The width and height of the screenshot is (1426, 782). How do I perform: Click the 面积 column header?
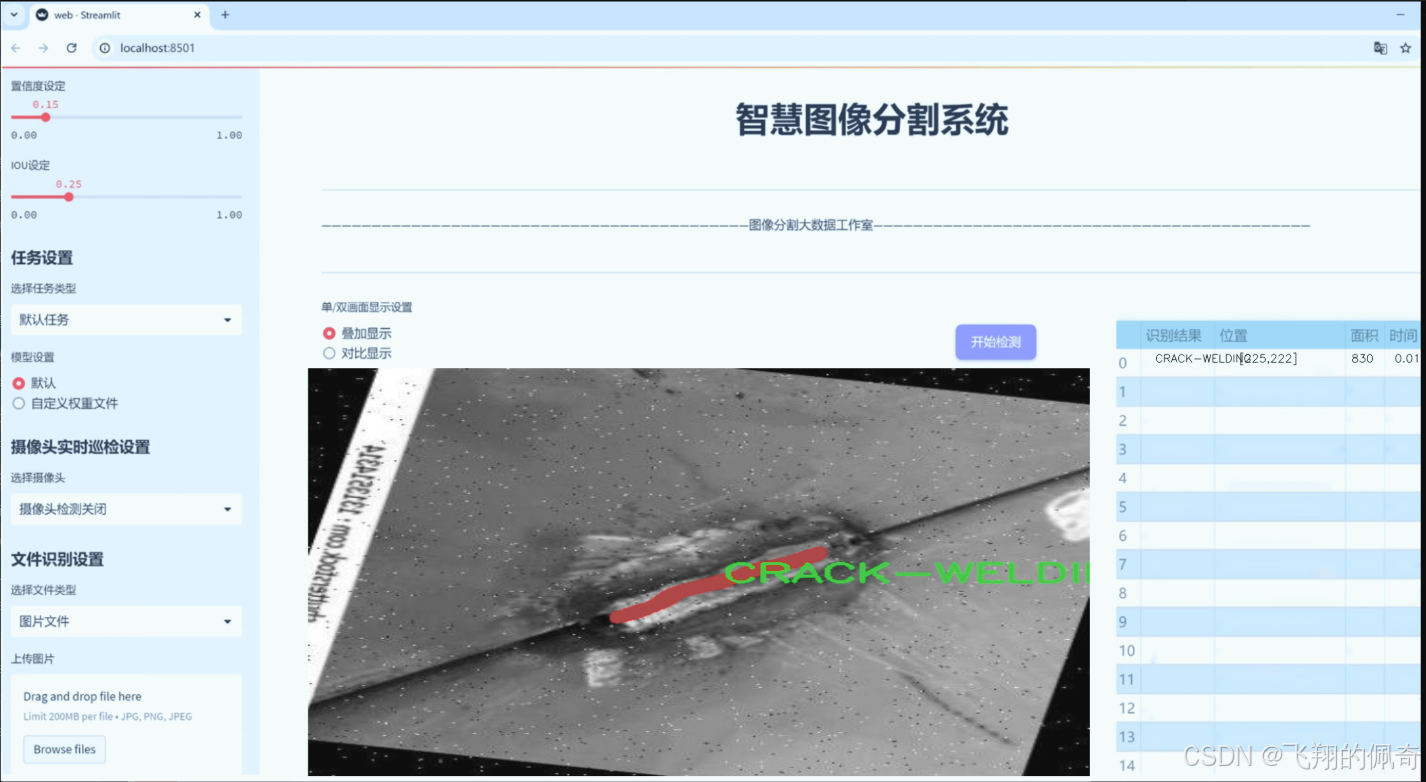pos(1364,336)
